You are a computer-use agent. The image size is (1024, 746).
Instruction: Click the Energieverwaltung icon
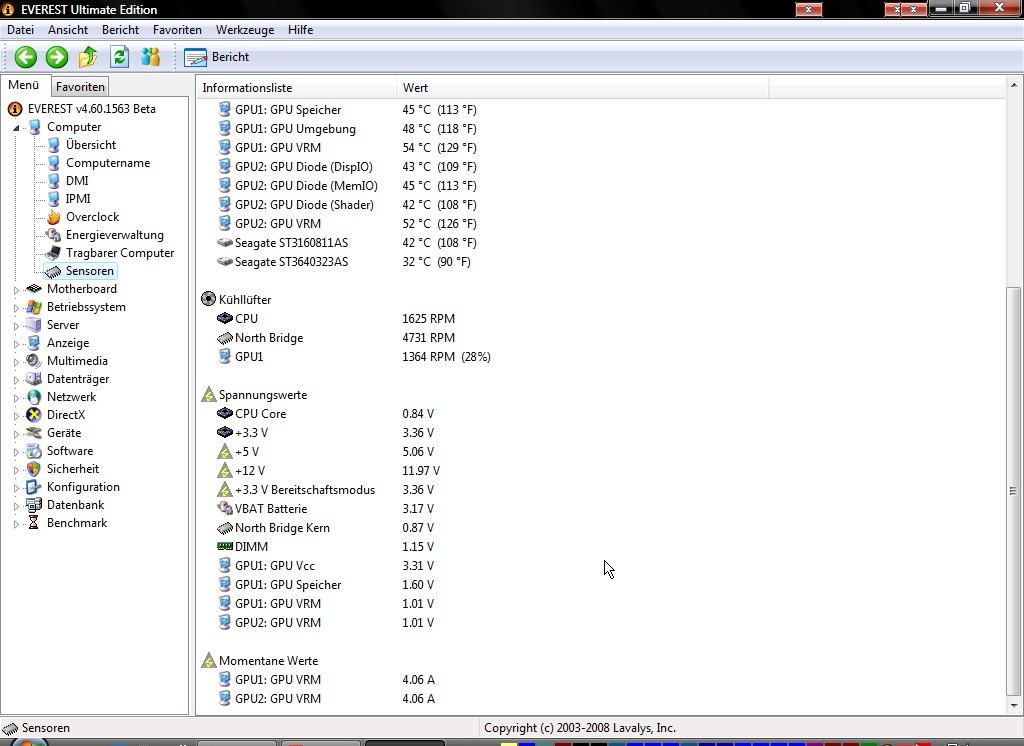coord(54,235)
